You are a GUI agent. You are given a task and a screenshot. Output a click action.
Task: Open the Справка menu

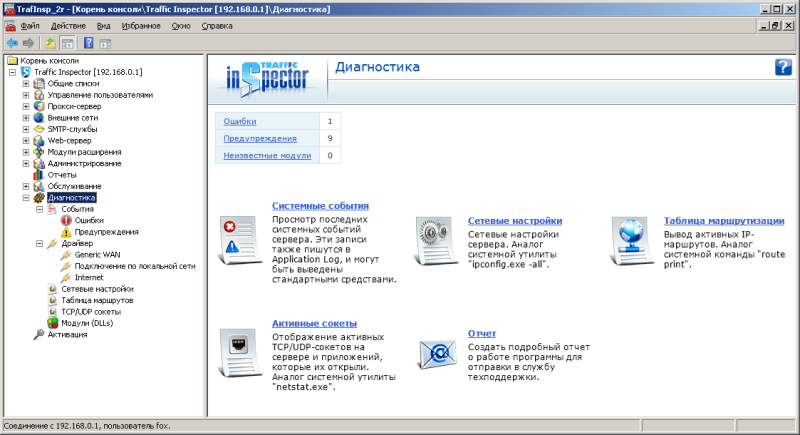coord(217,25)
